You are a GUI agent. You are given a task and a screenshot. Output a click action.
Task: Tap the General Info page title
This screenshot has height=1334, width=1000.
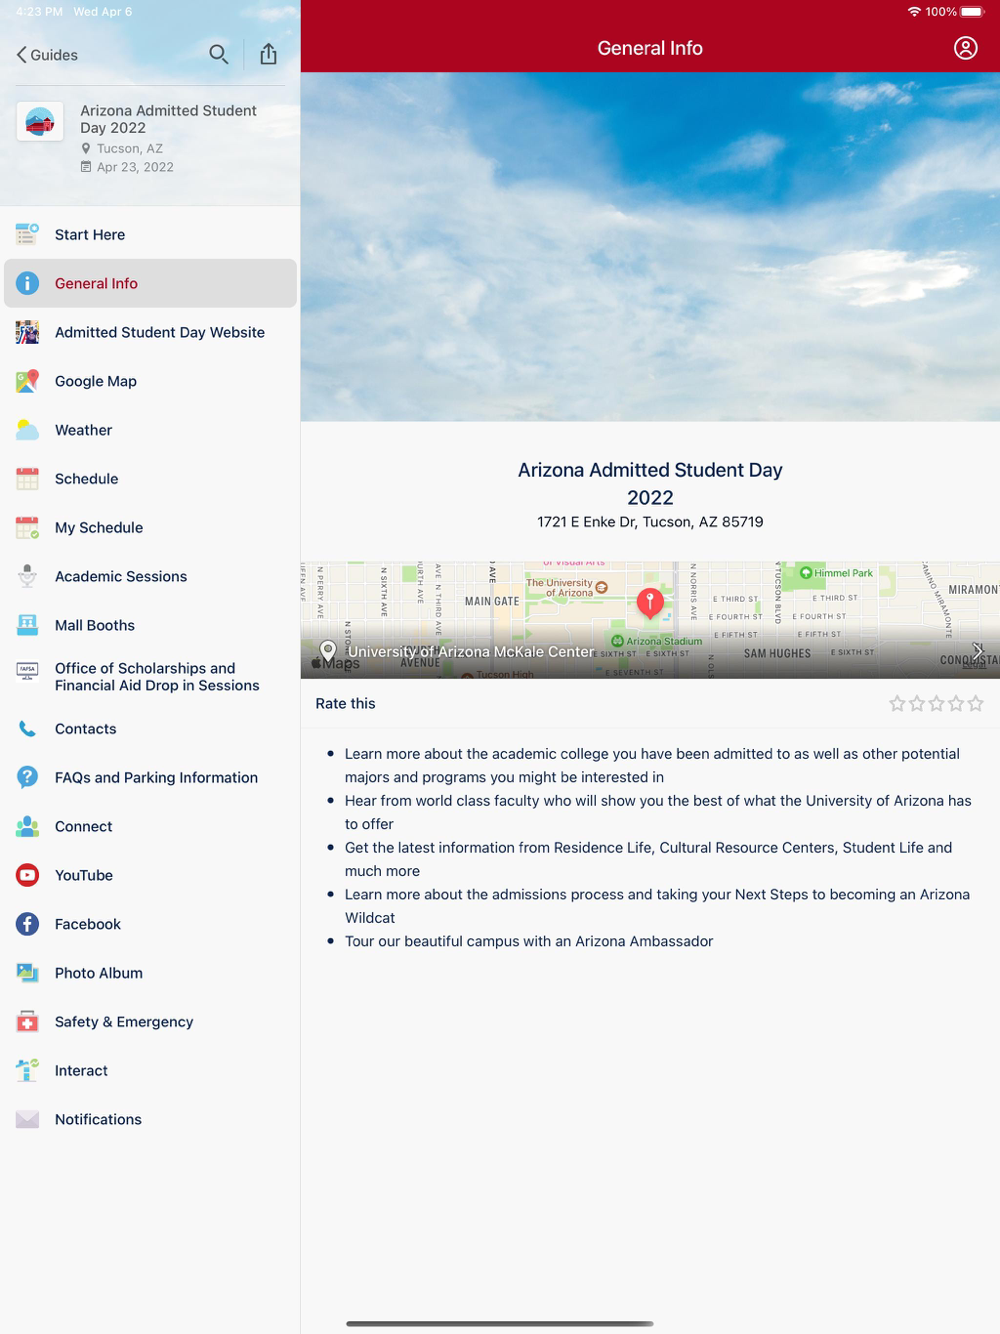tap(650, 48)
